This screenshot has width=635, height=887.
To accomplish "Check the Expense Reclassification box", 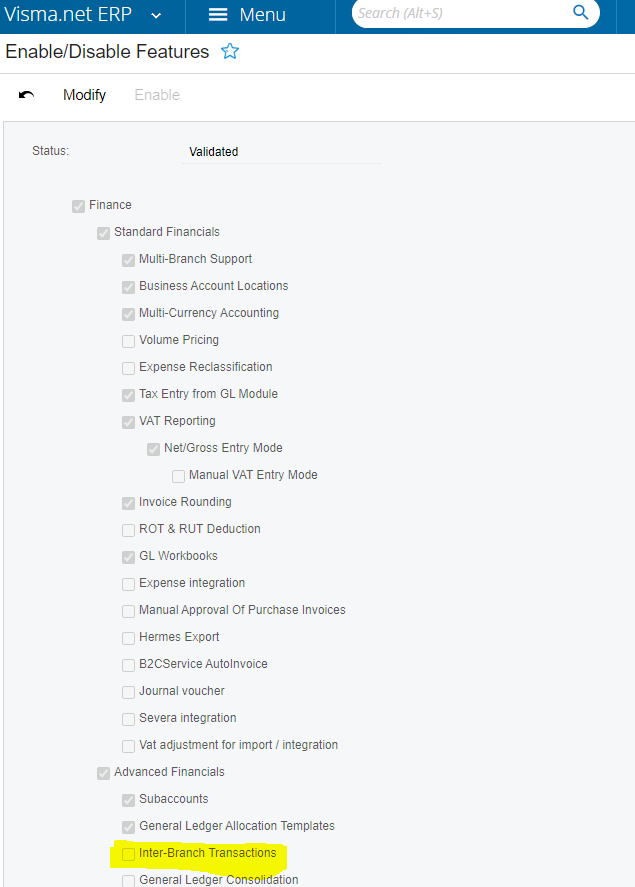I will click(128, 368).
